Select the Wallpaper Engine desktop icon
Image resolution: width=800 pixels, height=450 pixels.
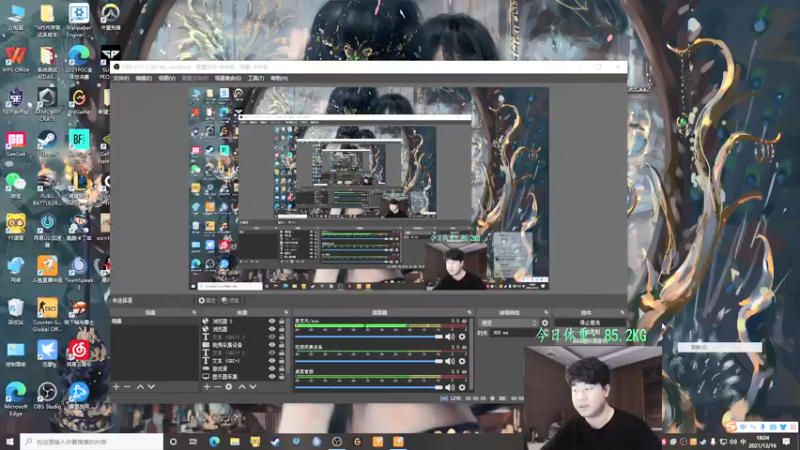click(79, 20)
